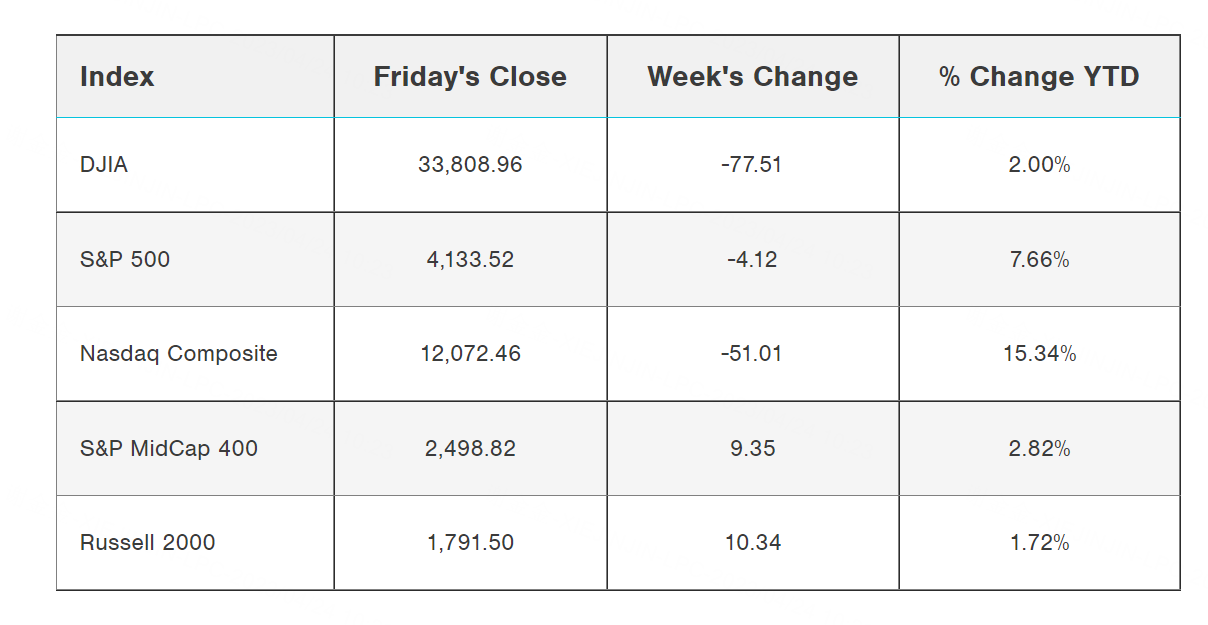
Task: Select the S&P 500 YTD value 7.66%
Action: pos(1039,260)
